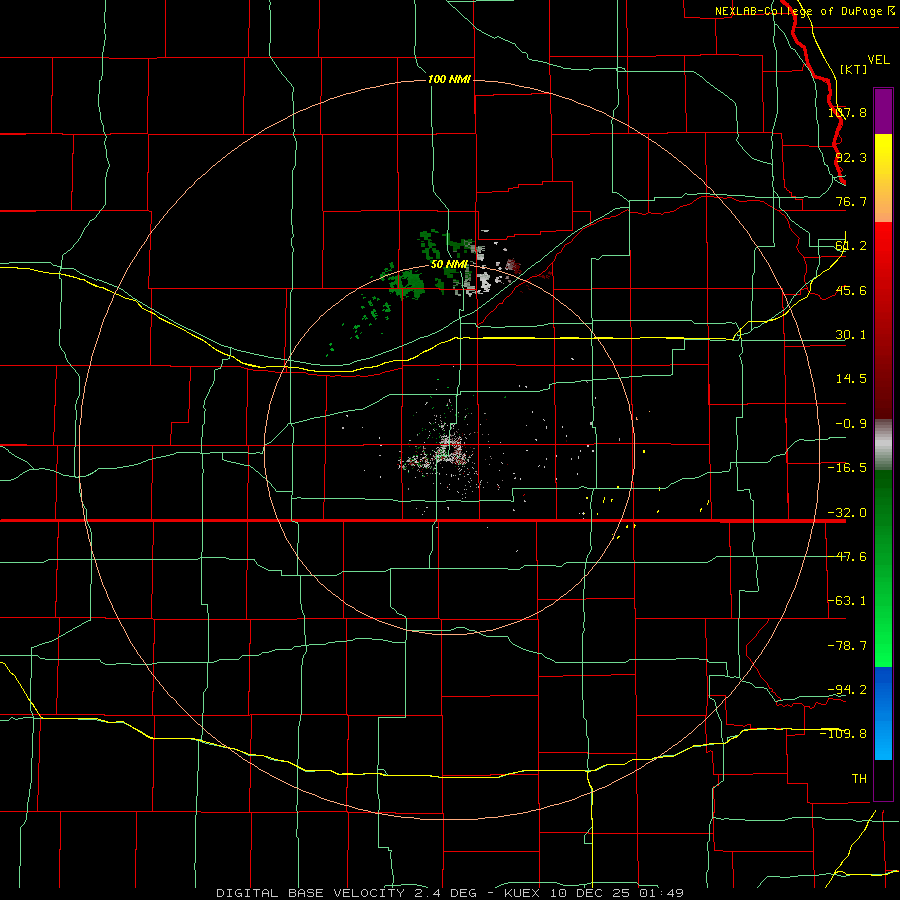Click the 45.6 legend value

tap(851, 290)
